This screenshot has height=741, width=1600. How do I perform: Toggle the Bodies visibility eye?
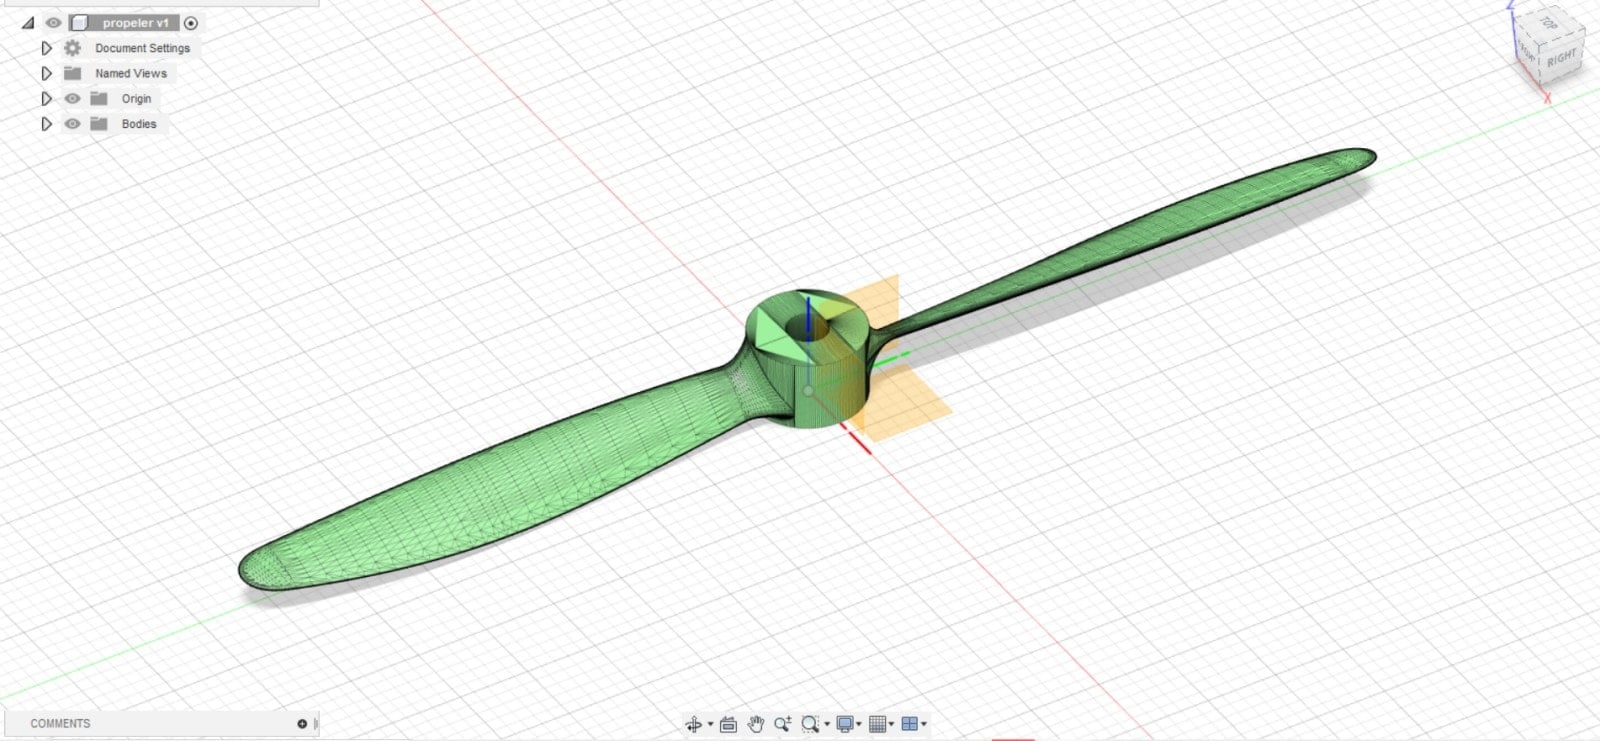pos(72,124)
